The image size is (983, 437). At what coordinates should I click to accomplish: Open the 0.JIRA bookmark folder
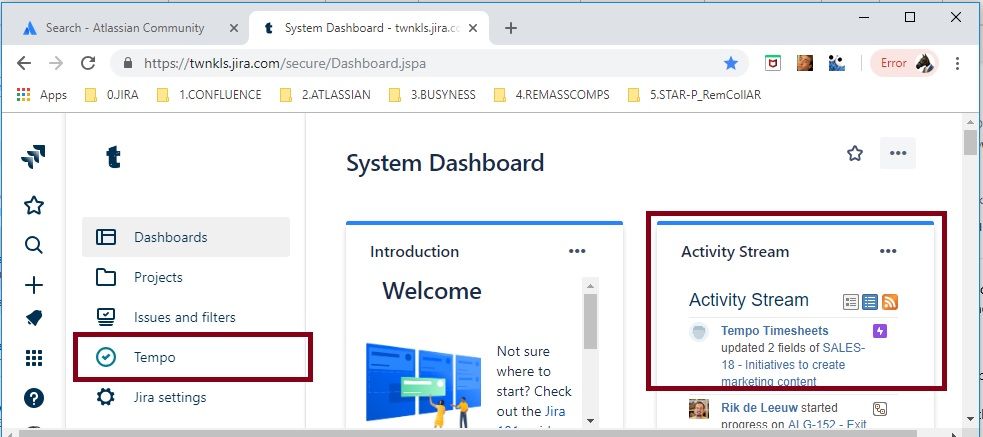[x=112, y=95]
